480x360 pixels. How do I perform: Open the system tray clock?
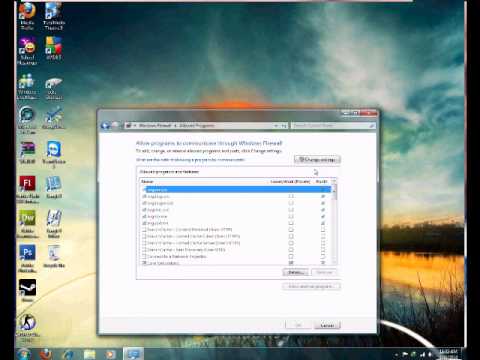coord(448,354)
